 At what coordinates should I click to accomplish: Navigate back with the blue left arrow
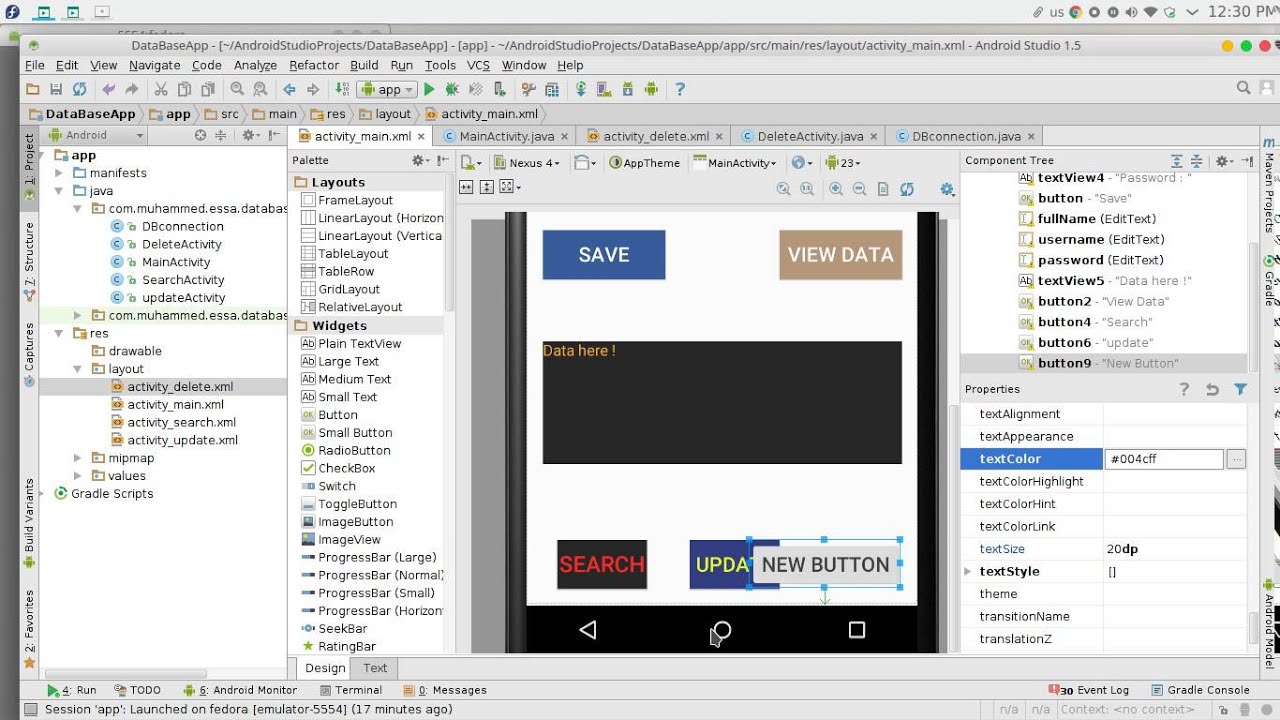click(x=290, y=89)
